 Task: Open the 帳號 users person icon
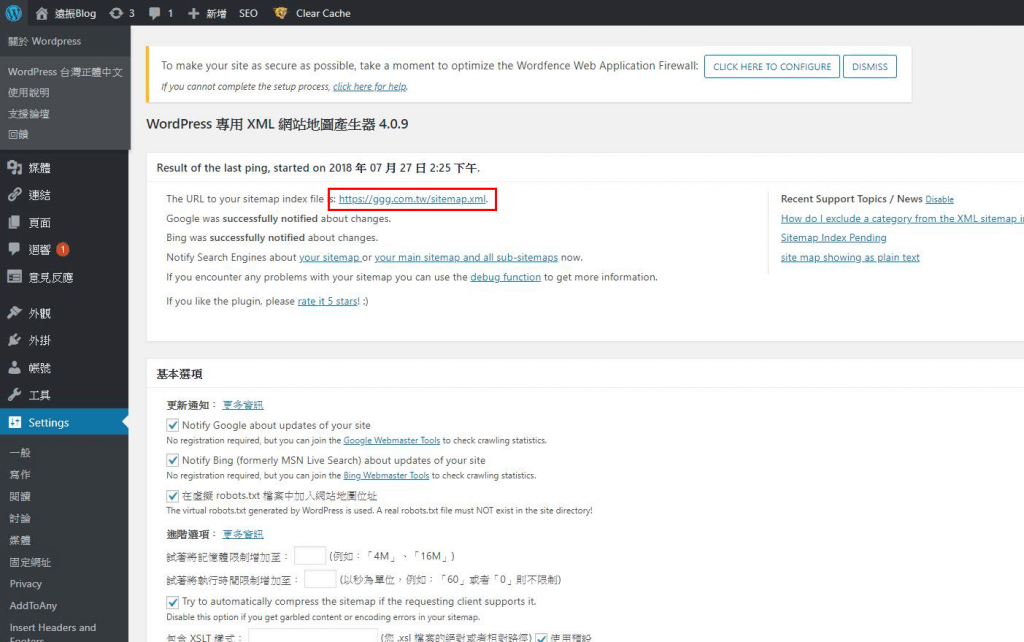point(14,368)
